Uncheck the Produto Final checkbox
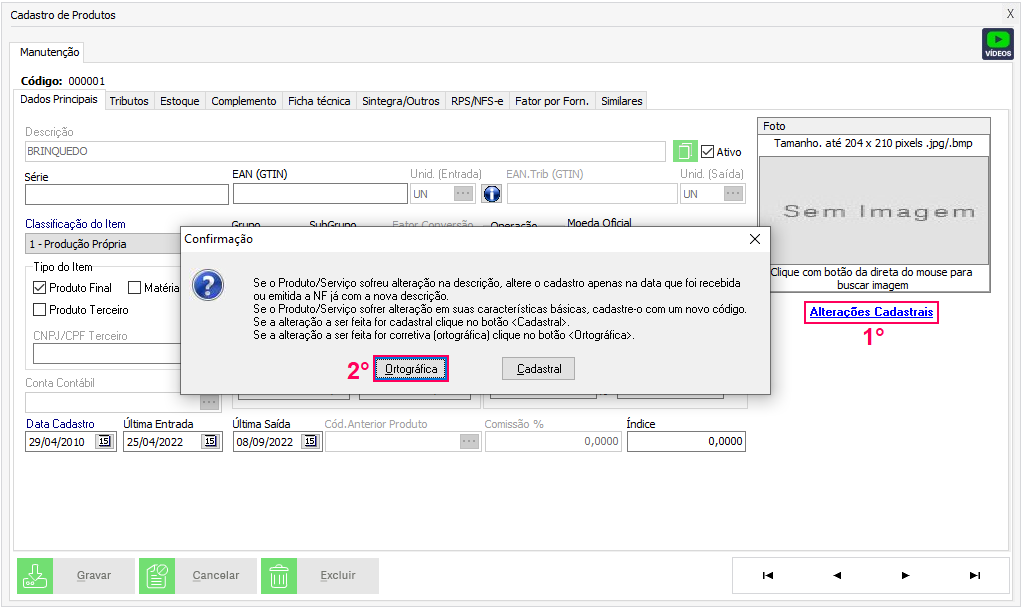Viewport: 1023px width, 608px height. tap(41, 288)
